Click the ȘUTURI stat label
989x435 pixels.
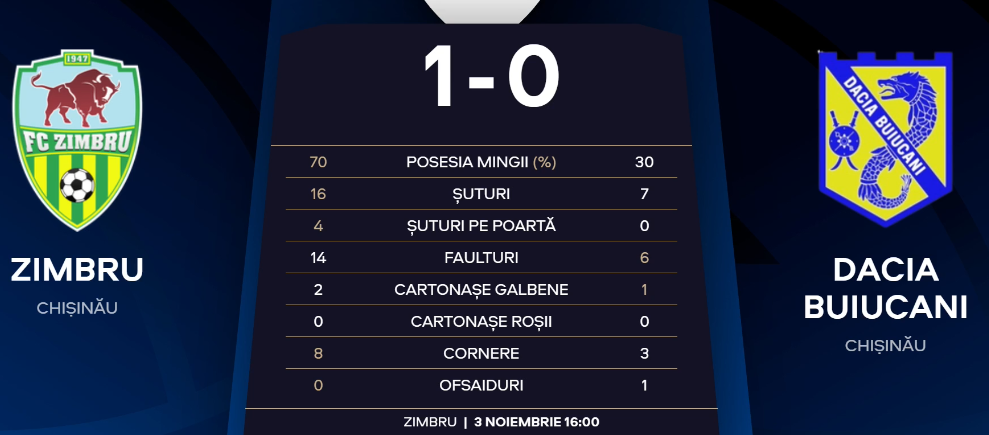[x=481, y=194]
